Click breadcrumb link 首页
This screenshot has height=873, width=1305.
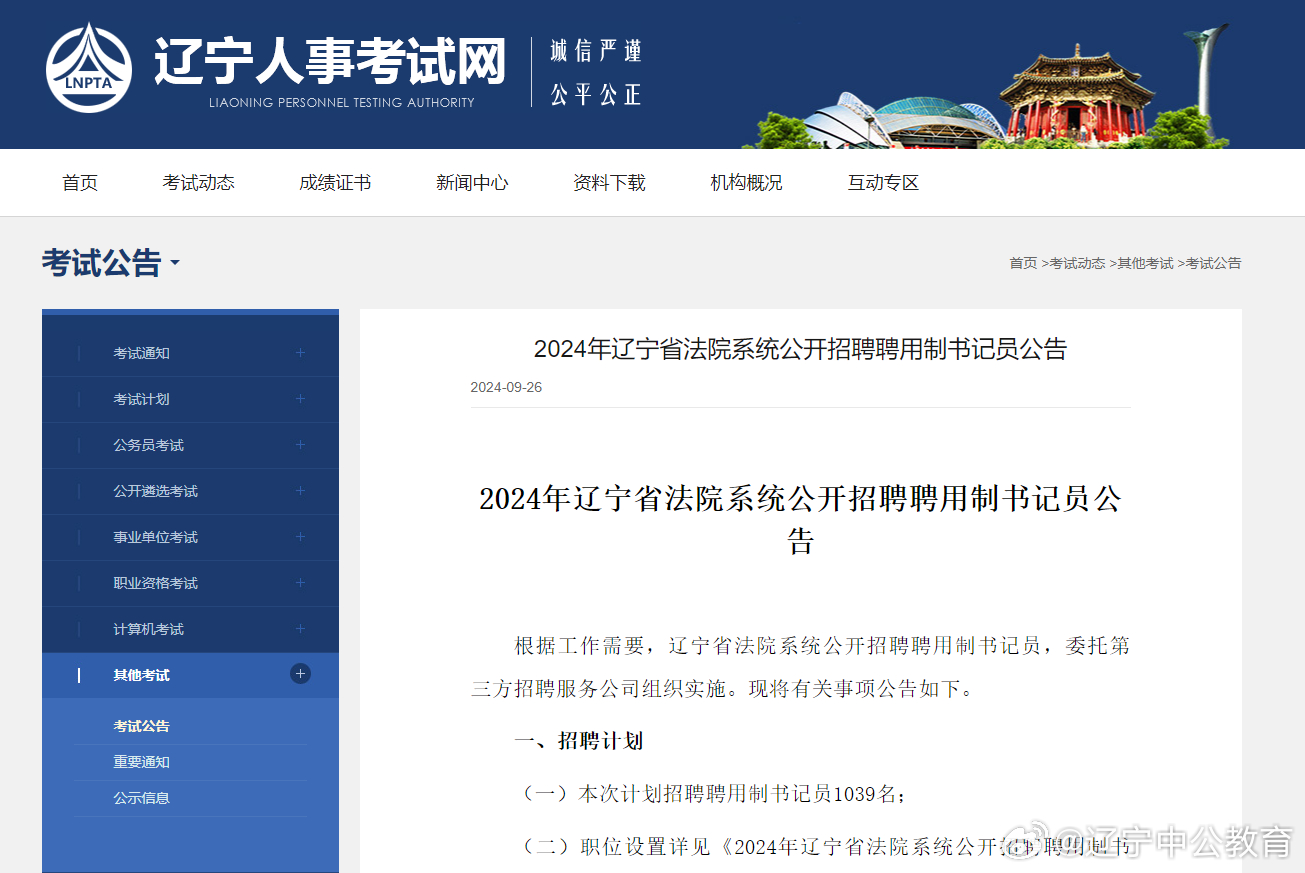point(1023,263)
